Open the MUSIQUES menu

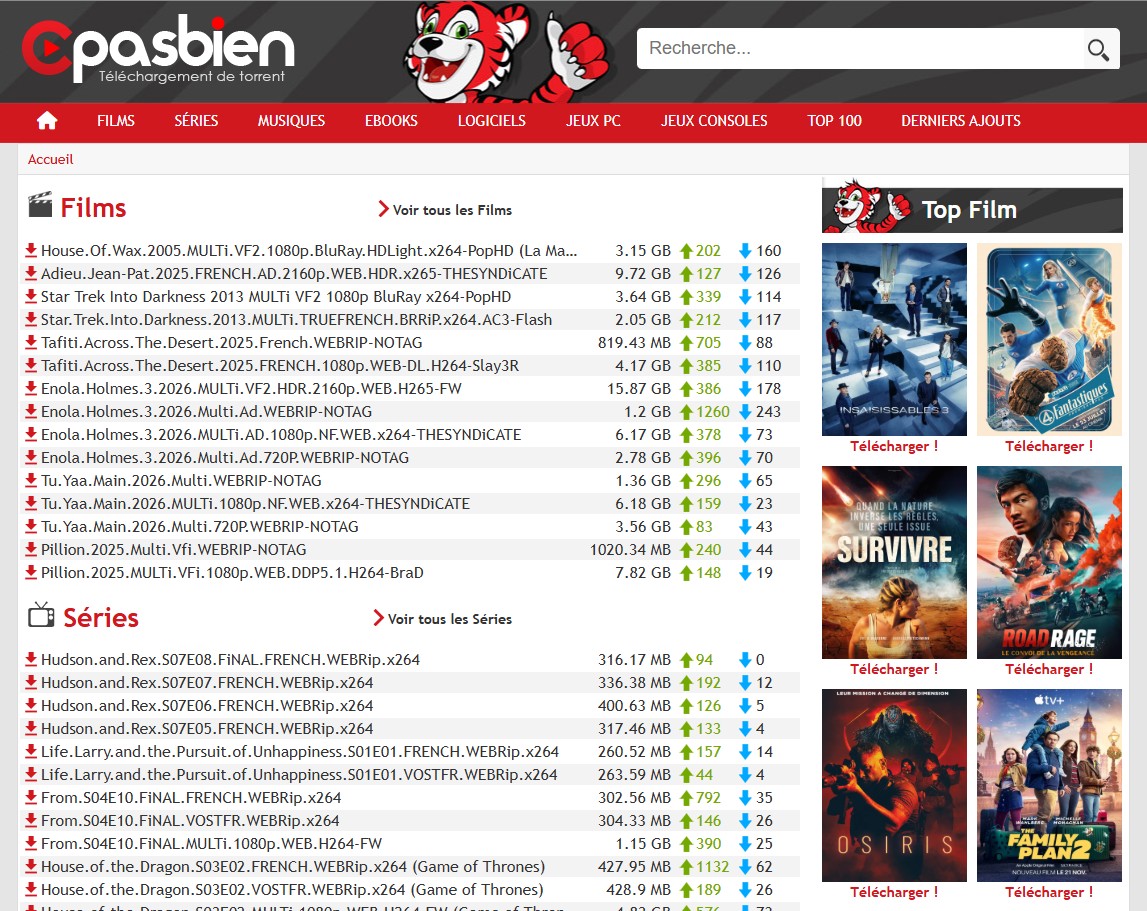[x=291, y=121]
